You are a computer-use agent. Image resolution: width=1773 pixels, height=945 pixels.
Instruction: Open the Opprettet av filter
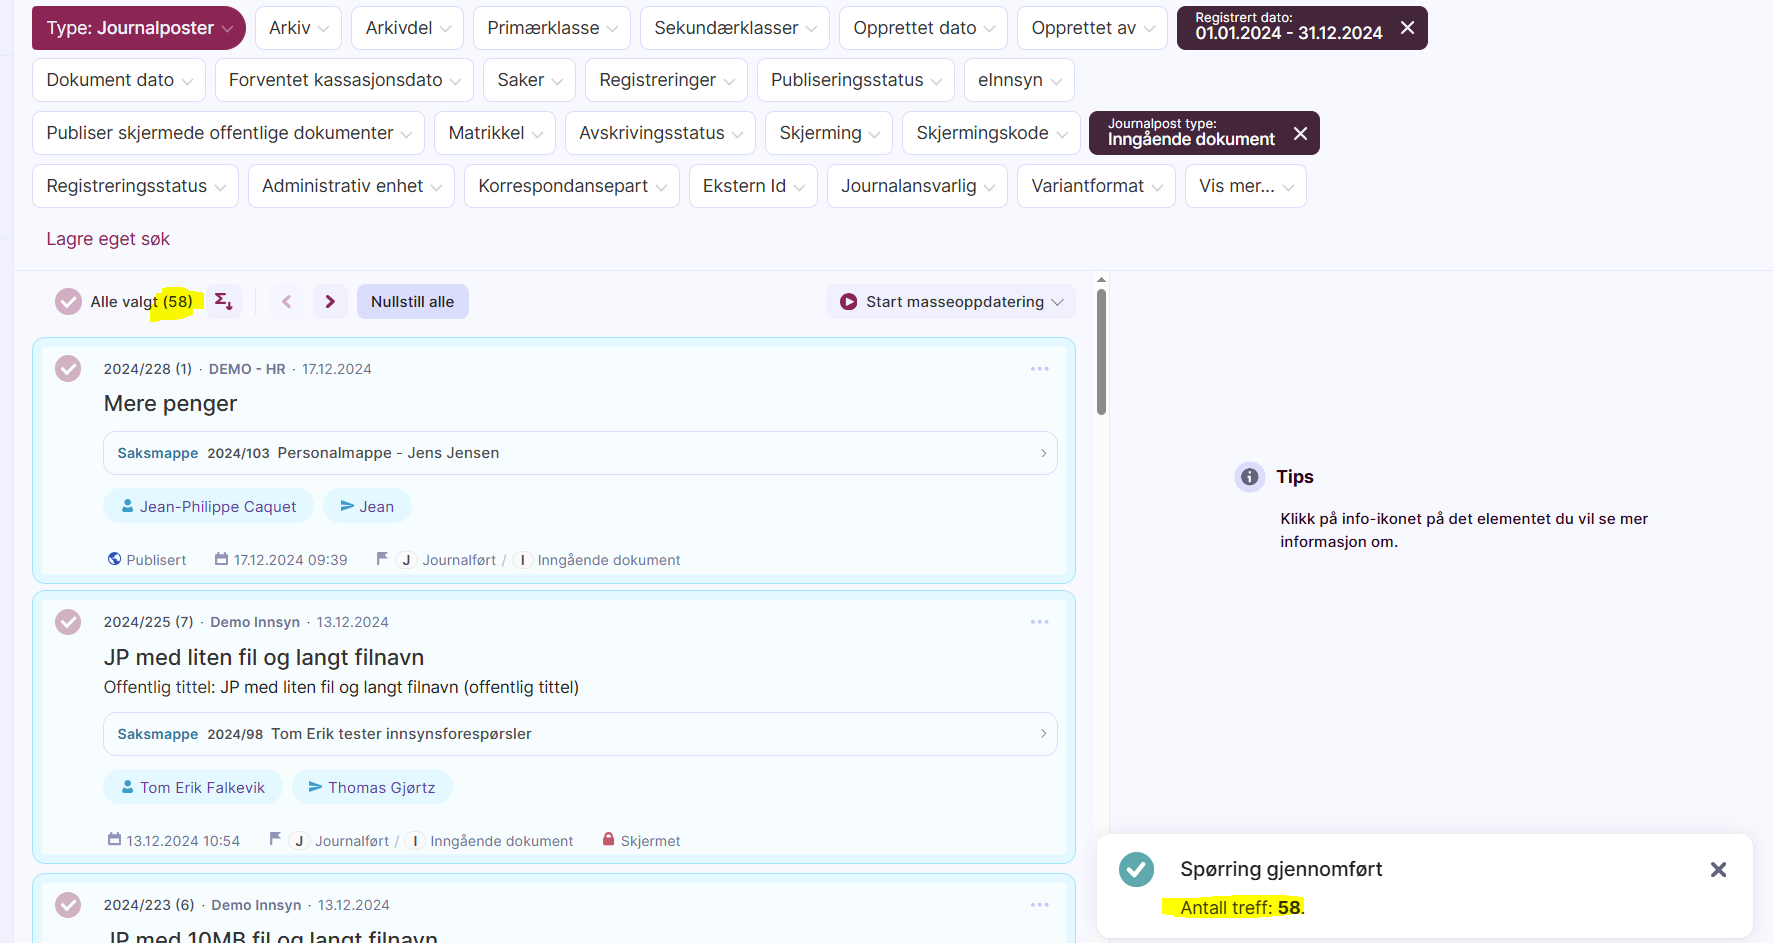coord(1092,28)
